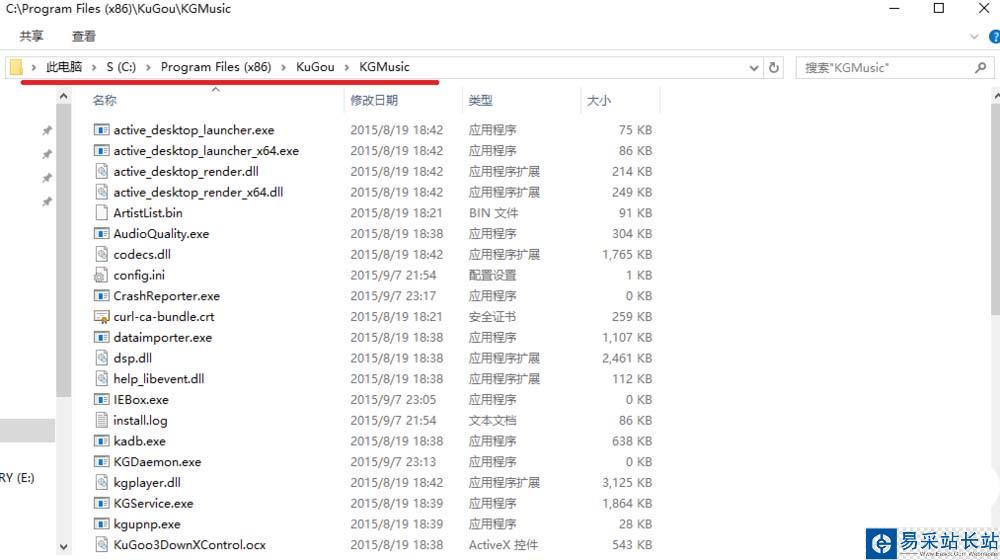Open the 共享 ribbon tab
Viewport: 1000px width, 560px height.
pos(31,36)
